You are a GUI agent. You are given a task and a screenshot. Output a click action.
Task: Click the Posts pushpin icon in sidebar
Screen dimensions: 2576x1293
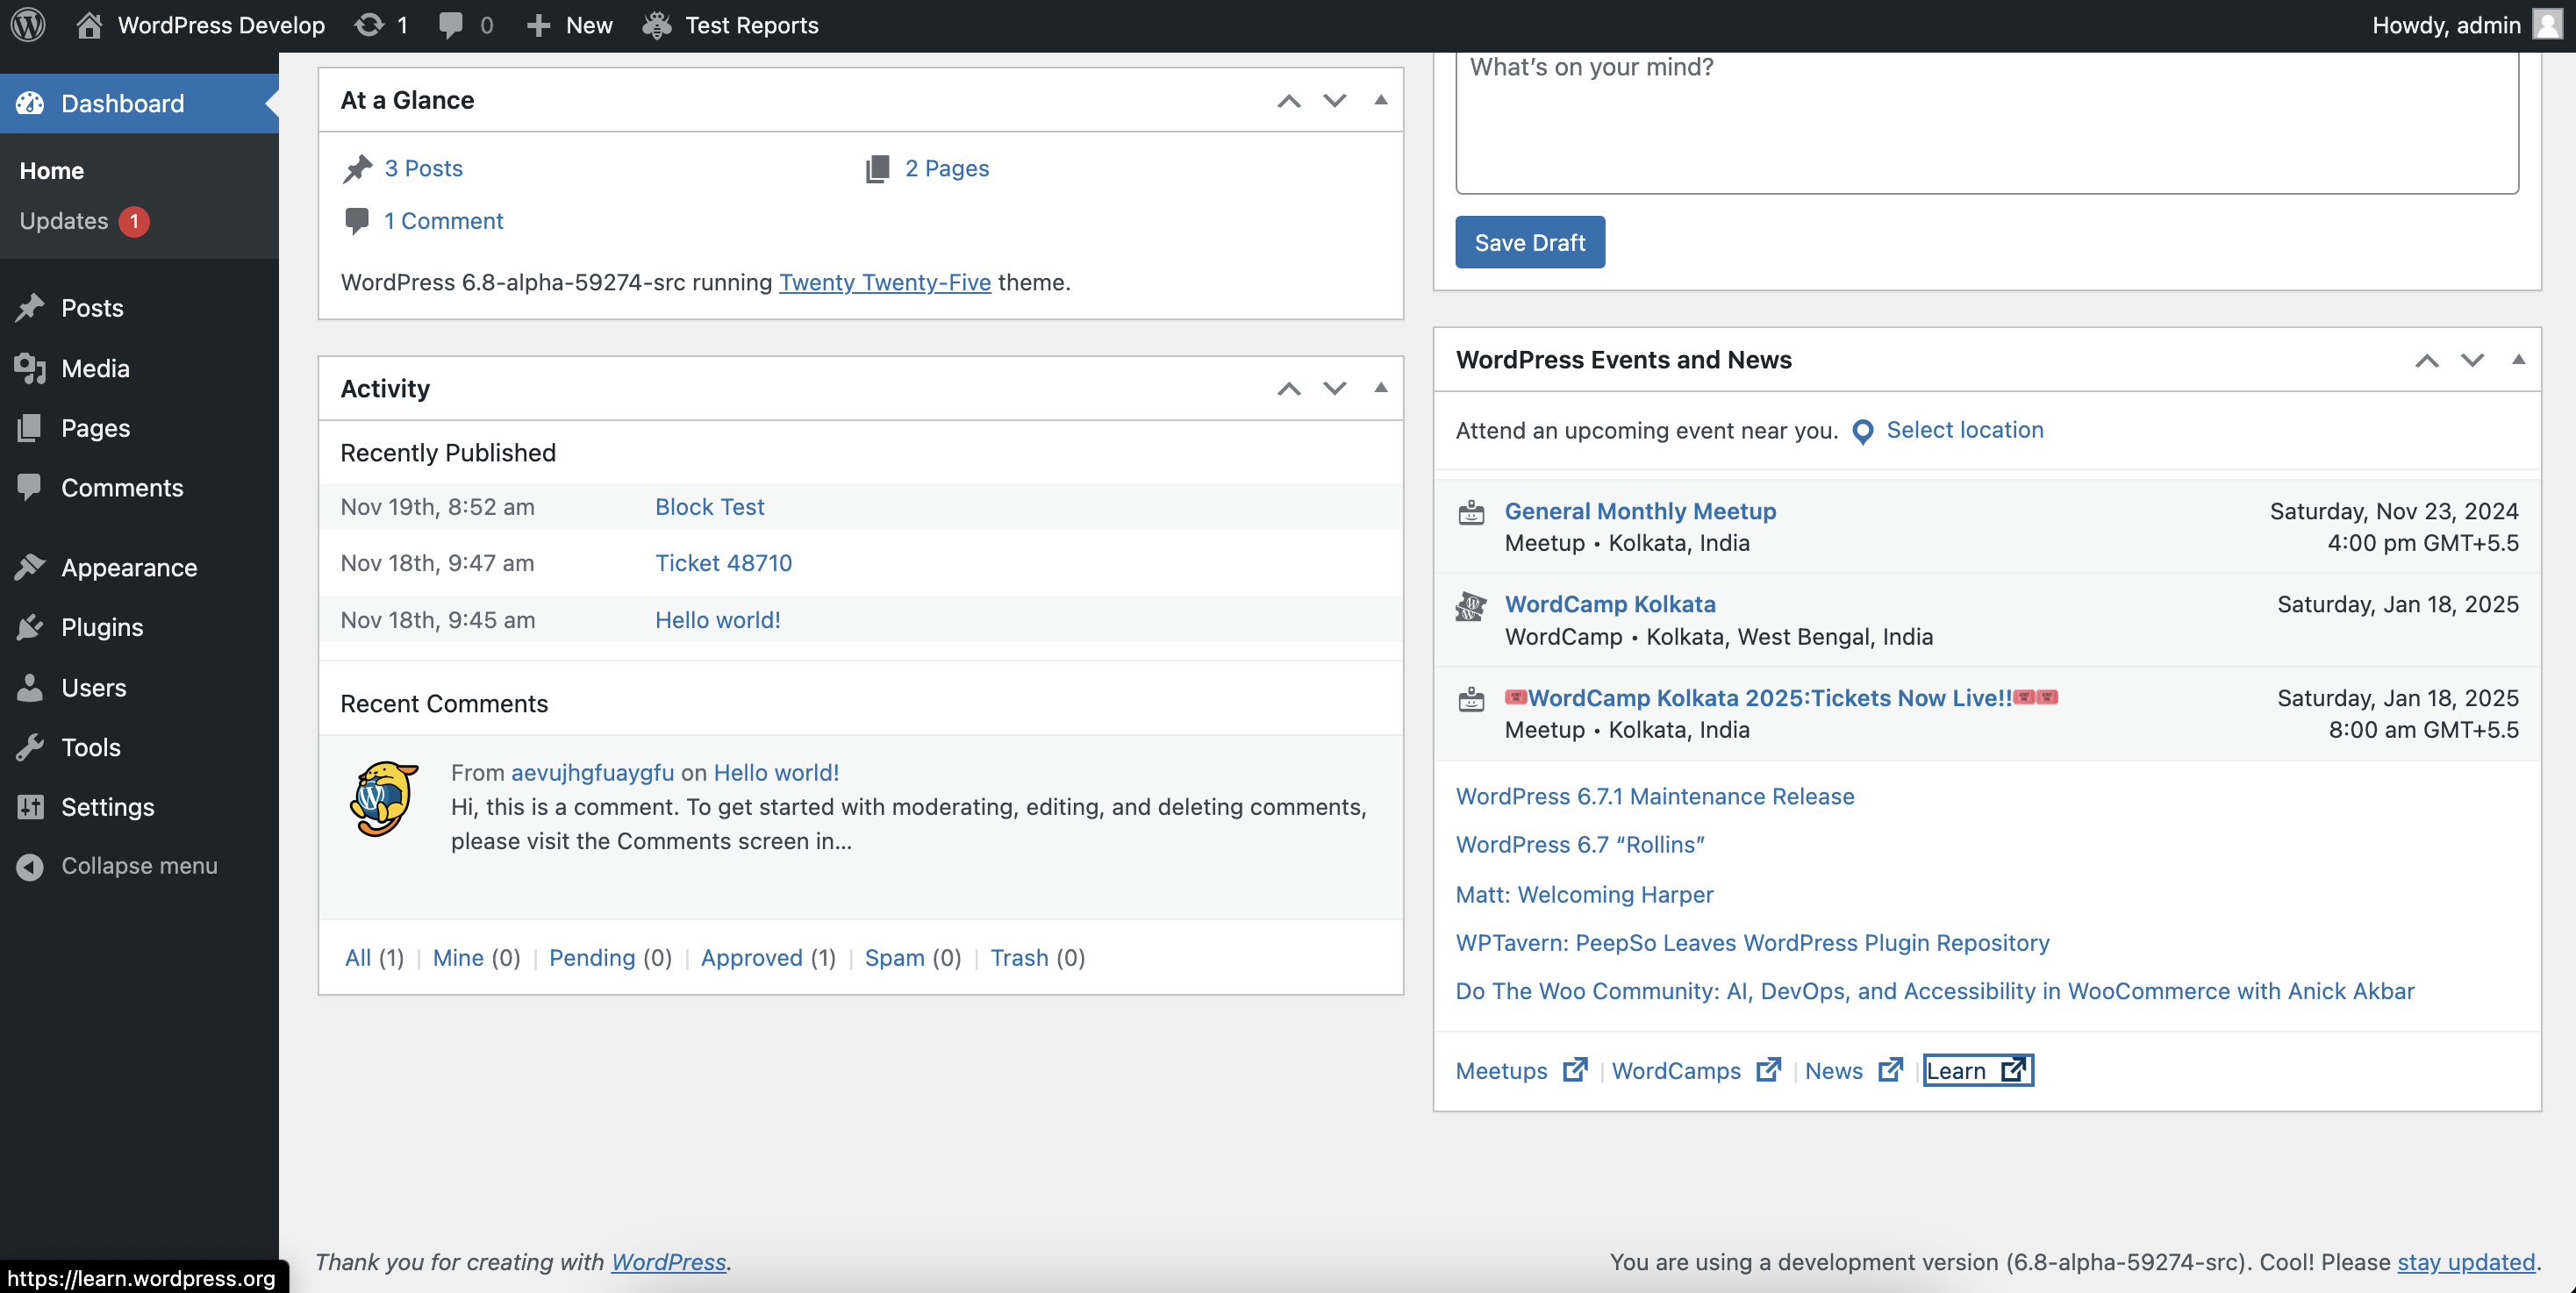pos(30,308)
